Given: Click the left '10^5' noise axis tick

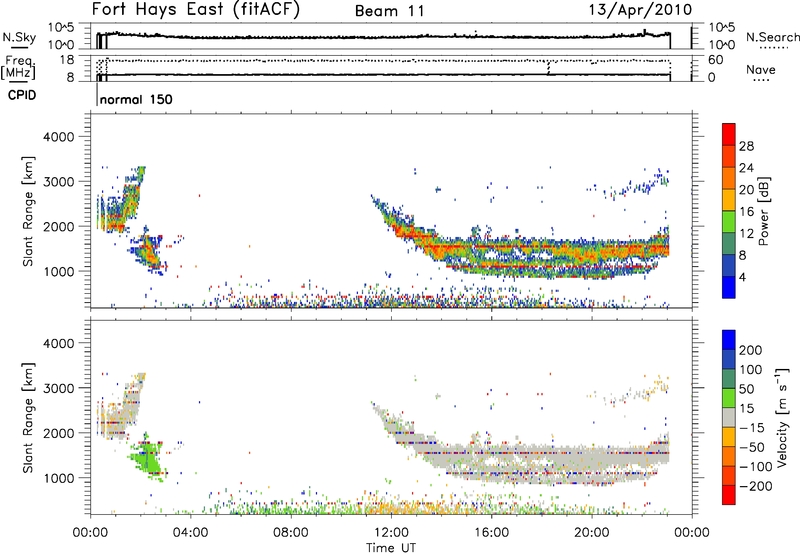Looking at the screenshot, I should click(x=61, y=28).
